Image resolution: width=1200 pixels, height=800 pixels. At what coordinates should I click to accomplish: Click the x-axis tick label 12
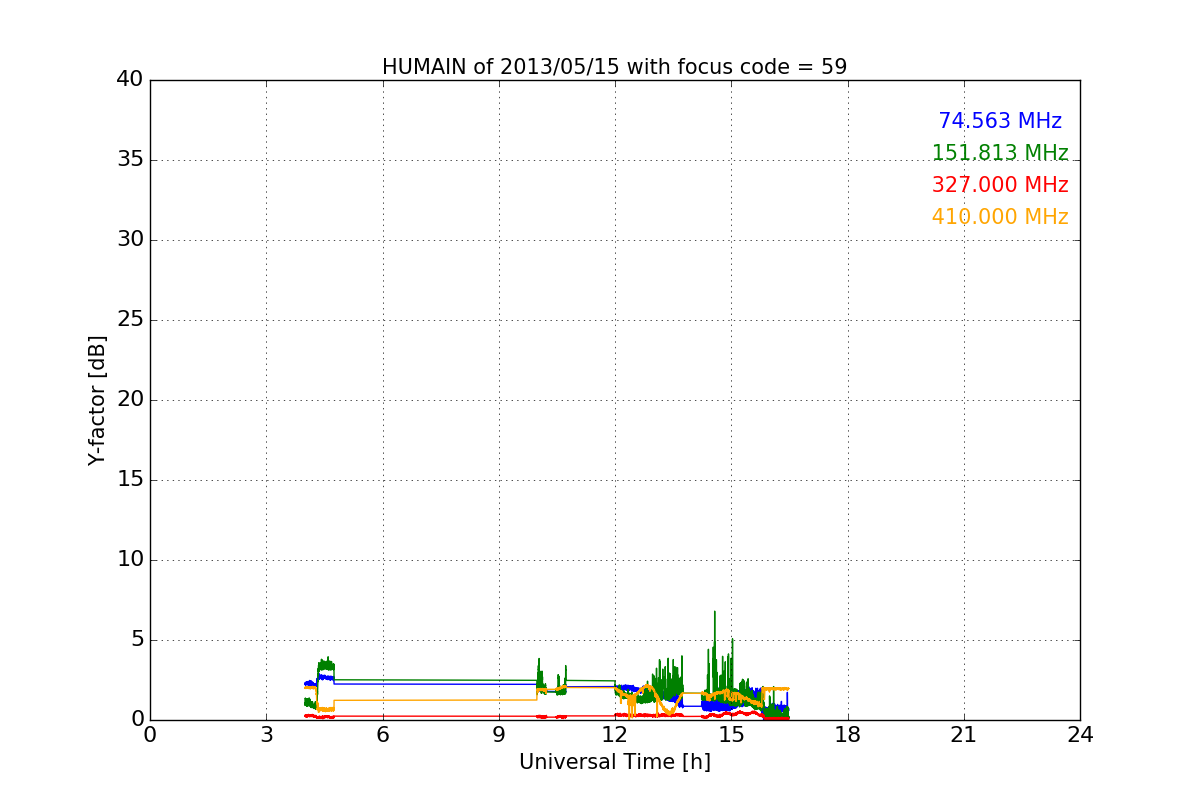(615, 735)
